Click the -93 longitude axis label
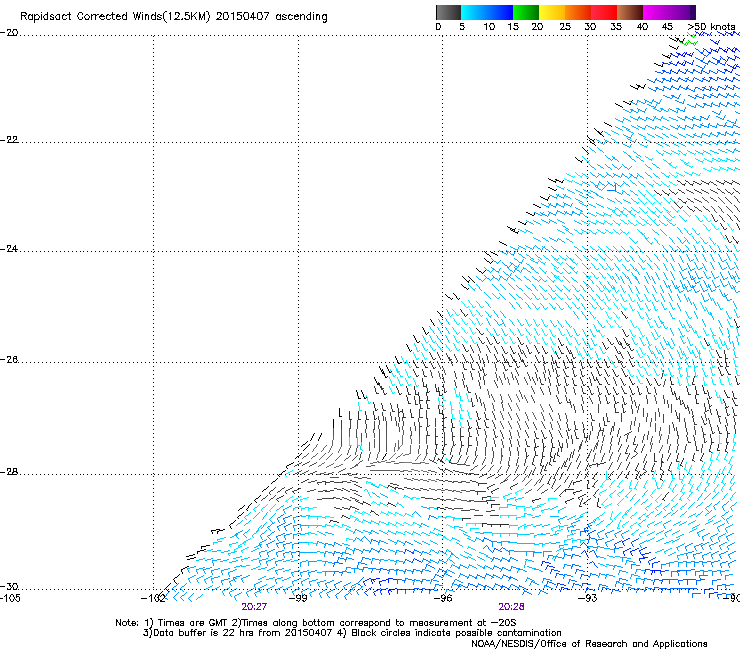Viewport: 740px width, 650px height. point(587,598)
